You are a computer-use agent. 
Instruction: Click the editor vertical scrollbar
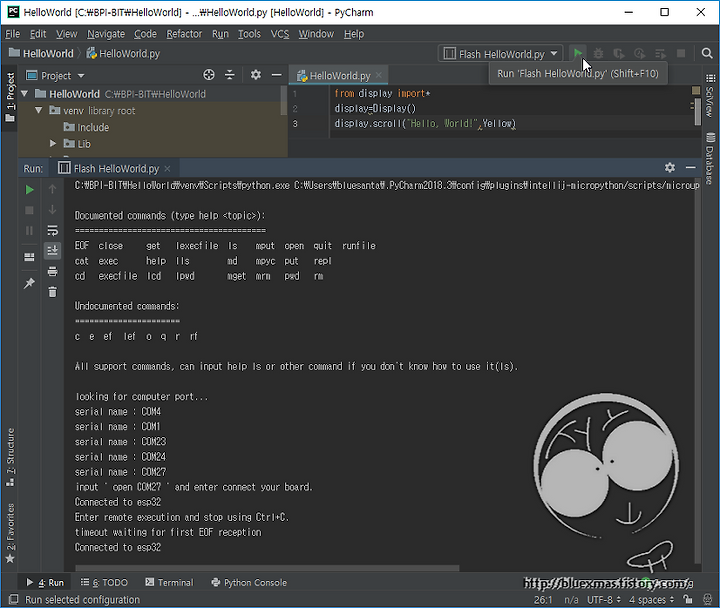pos(698,110)
